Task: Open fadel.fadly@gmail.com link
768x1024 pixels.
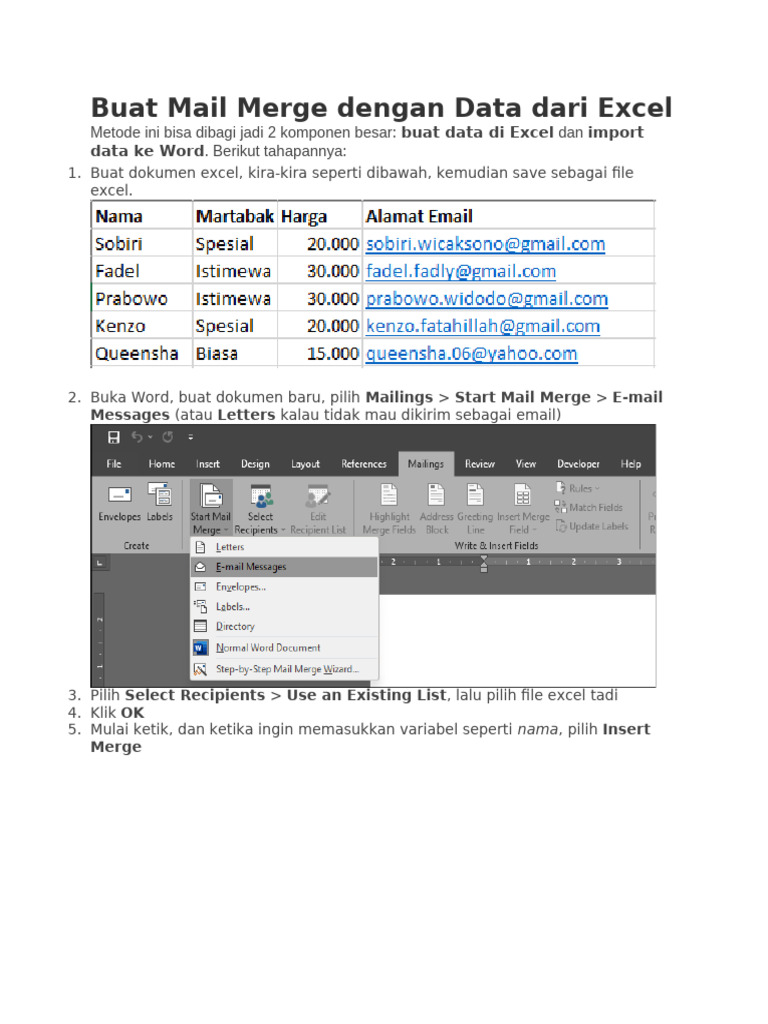Action: click(460, 272)
